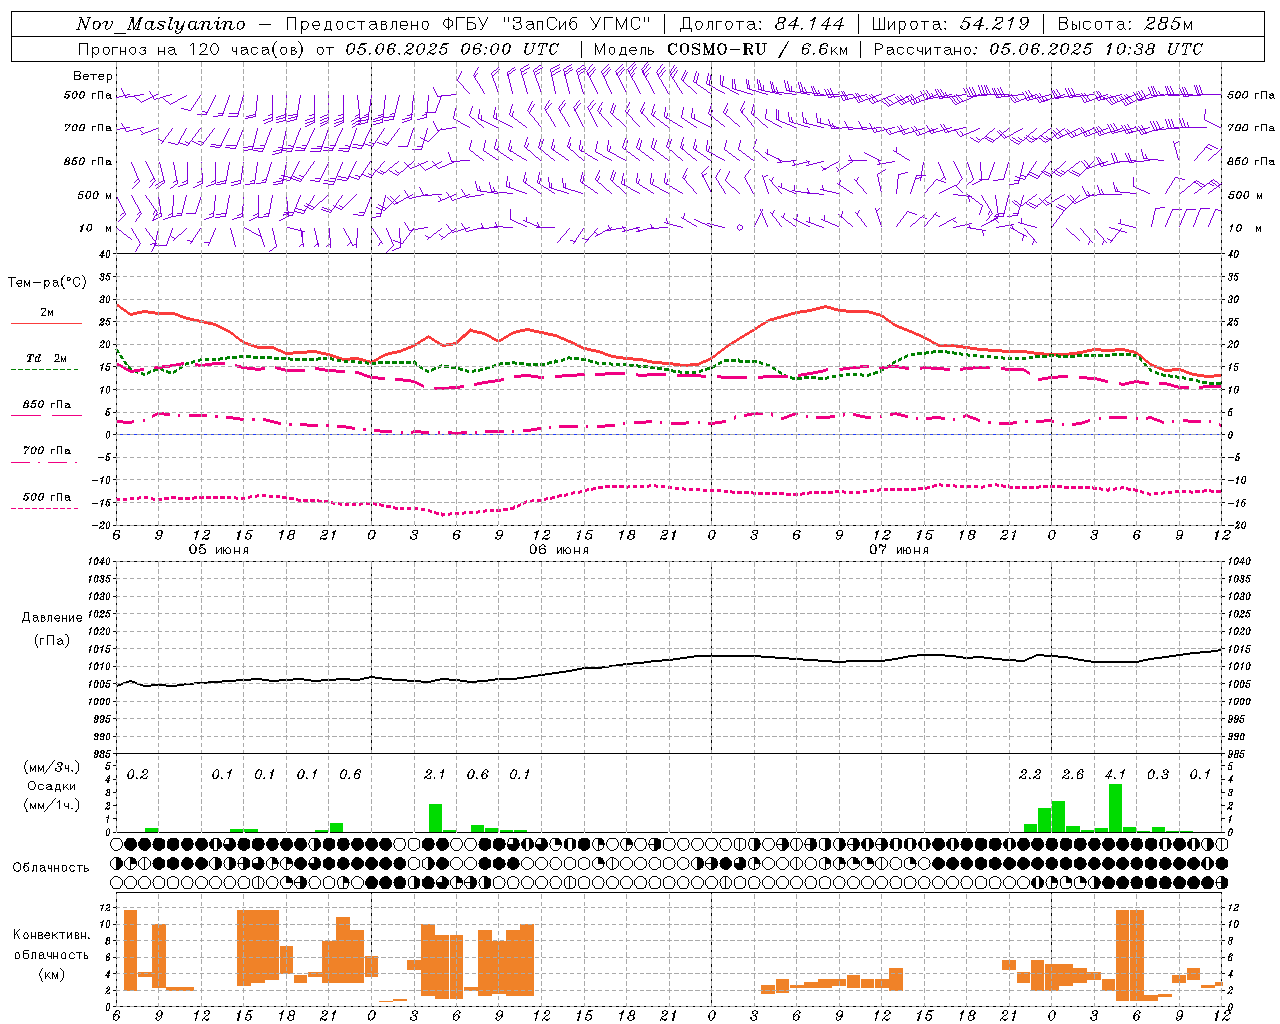Click the (мм/1ч.) unit label
This screenshot has width=1280, height=1024.
[52, 805]
